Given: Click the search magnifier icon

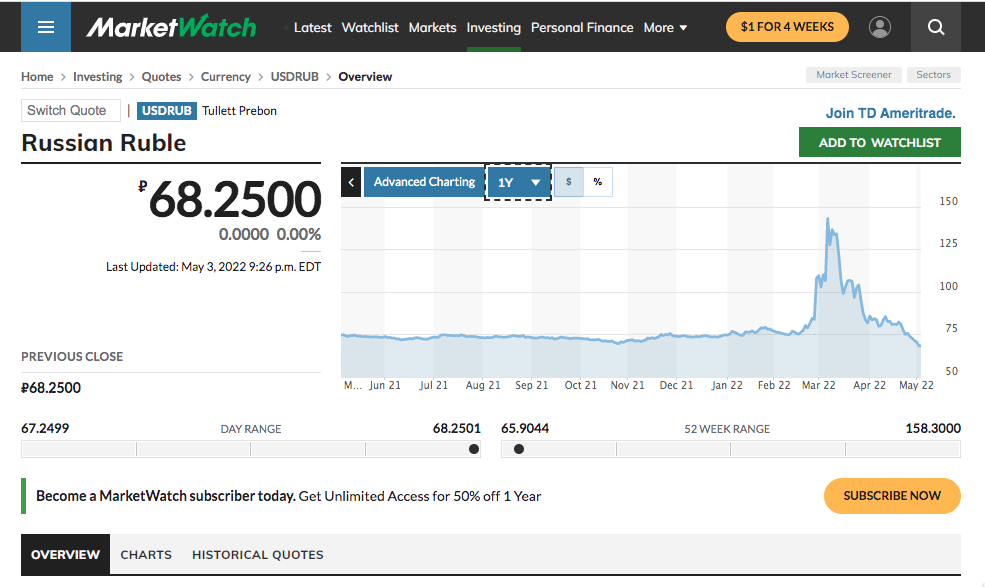Looking at the screenshot, I should click(x=936, y=27).
